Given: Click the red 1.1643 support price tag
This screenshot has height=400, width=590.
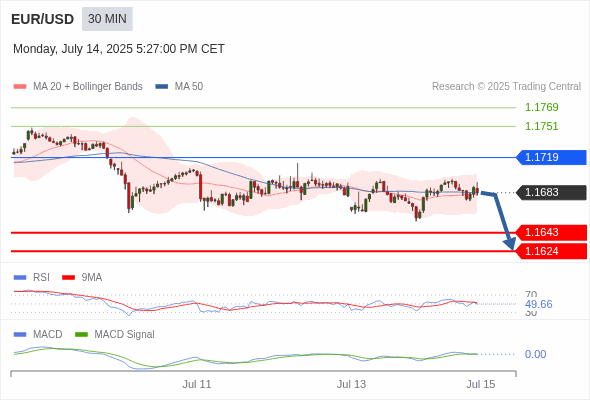Looking at the screenshot, I should (x=551, y=233).
